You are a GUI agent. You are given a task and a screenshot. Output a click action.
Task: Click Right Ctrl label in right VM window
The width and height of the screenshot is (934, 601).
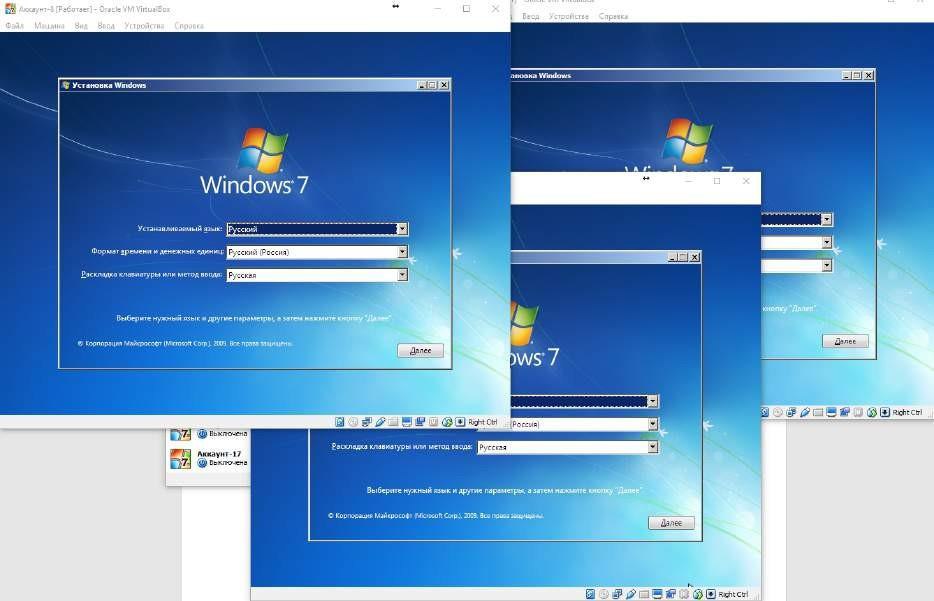pyautogui.click(x=907, y=412)
